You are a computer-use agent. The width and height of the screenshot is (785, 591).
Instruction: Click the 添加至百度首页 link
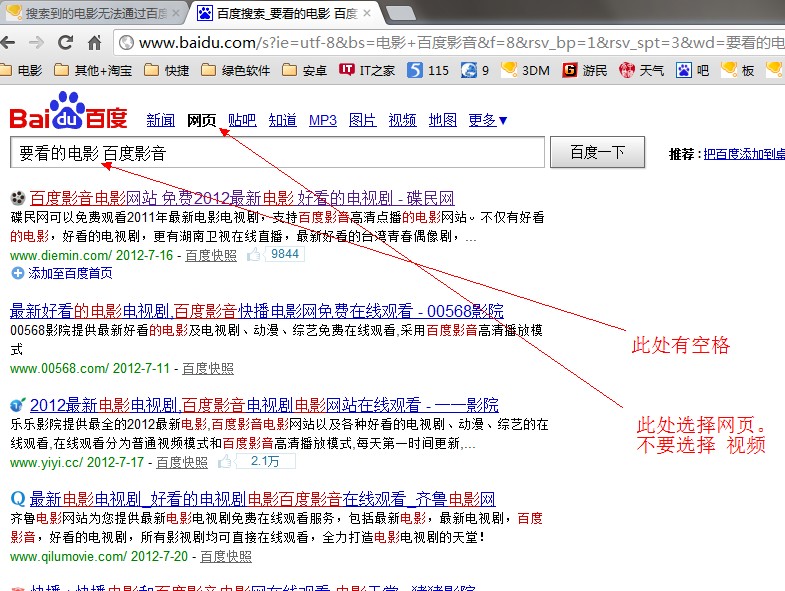(70, 273)
